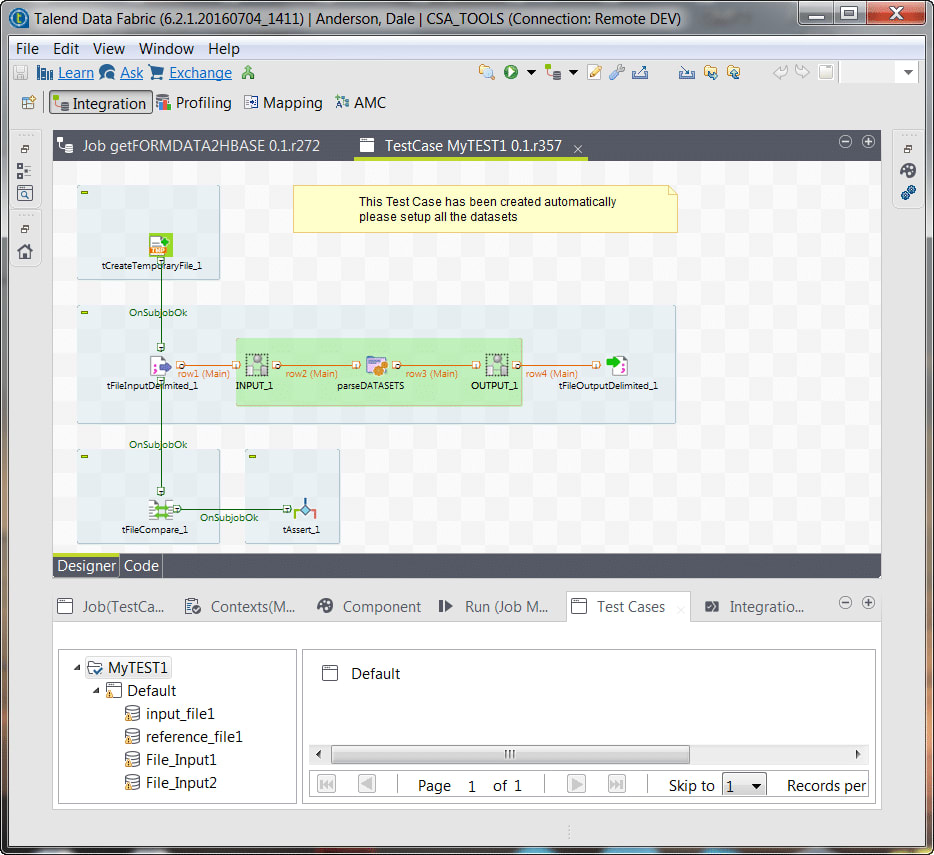Select the tFileCompare_1 component

click(160, 510)
